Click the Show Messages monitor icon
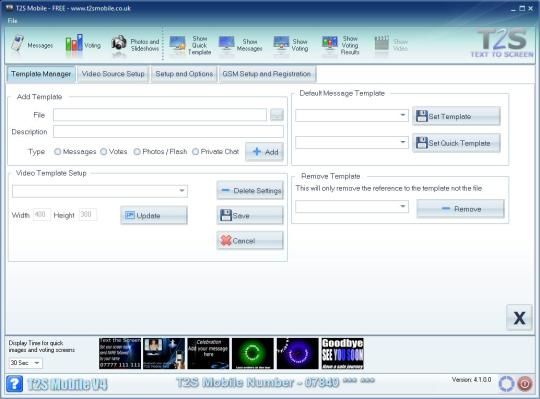The height and width of the screenshot is (399, 540). click(227, 45)
